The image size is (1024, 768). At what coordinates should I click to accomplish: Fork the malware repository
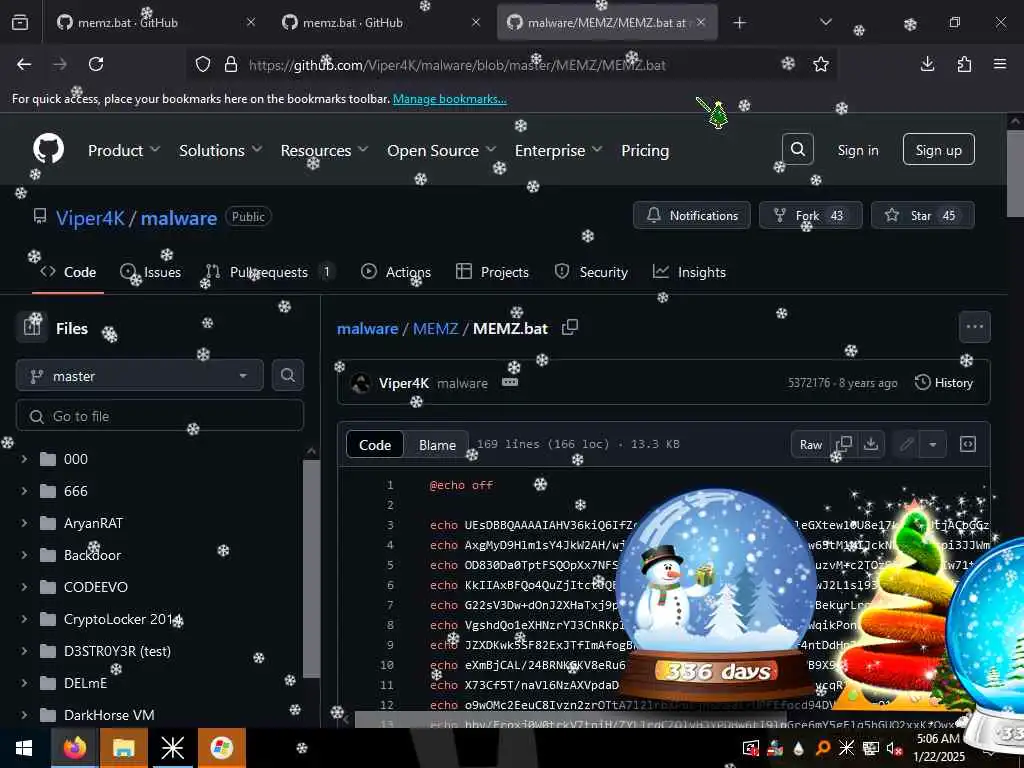(x=810, y=215)
